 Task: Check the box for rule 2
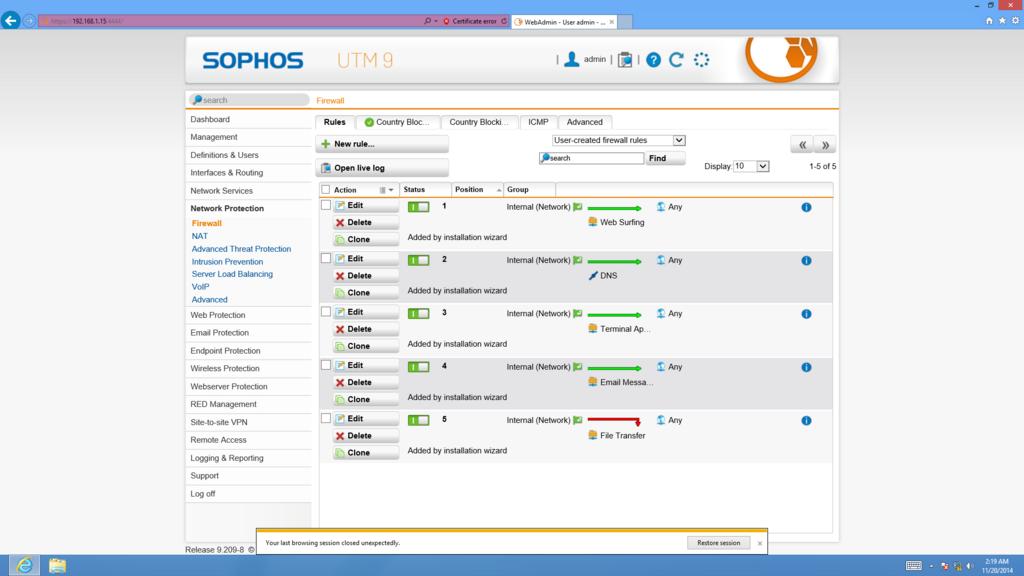pyautogui.click(x=326, y=259)
